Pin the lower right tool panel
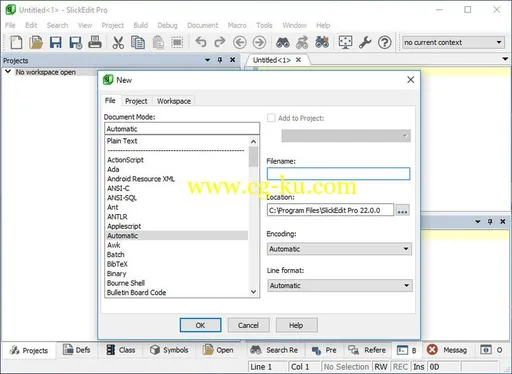Viewport: 512px width, 374px height. tap(490, 221)
